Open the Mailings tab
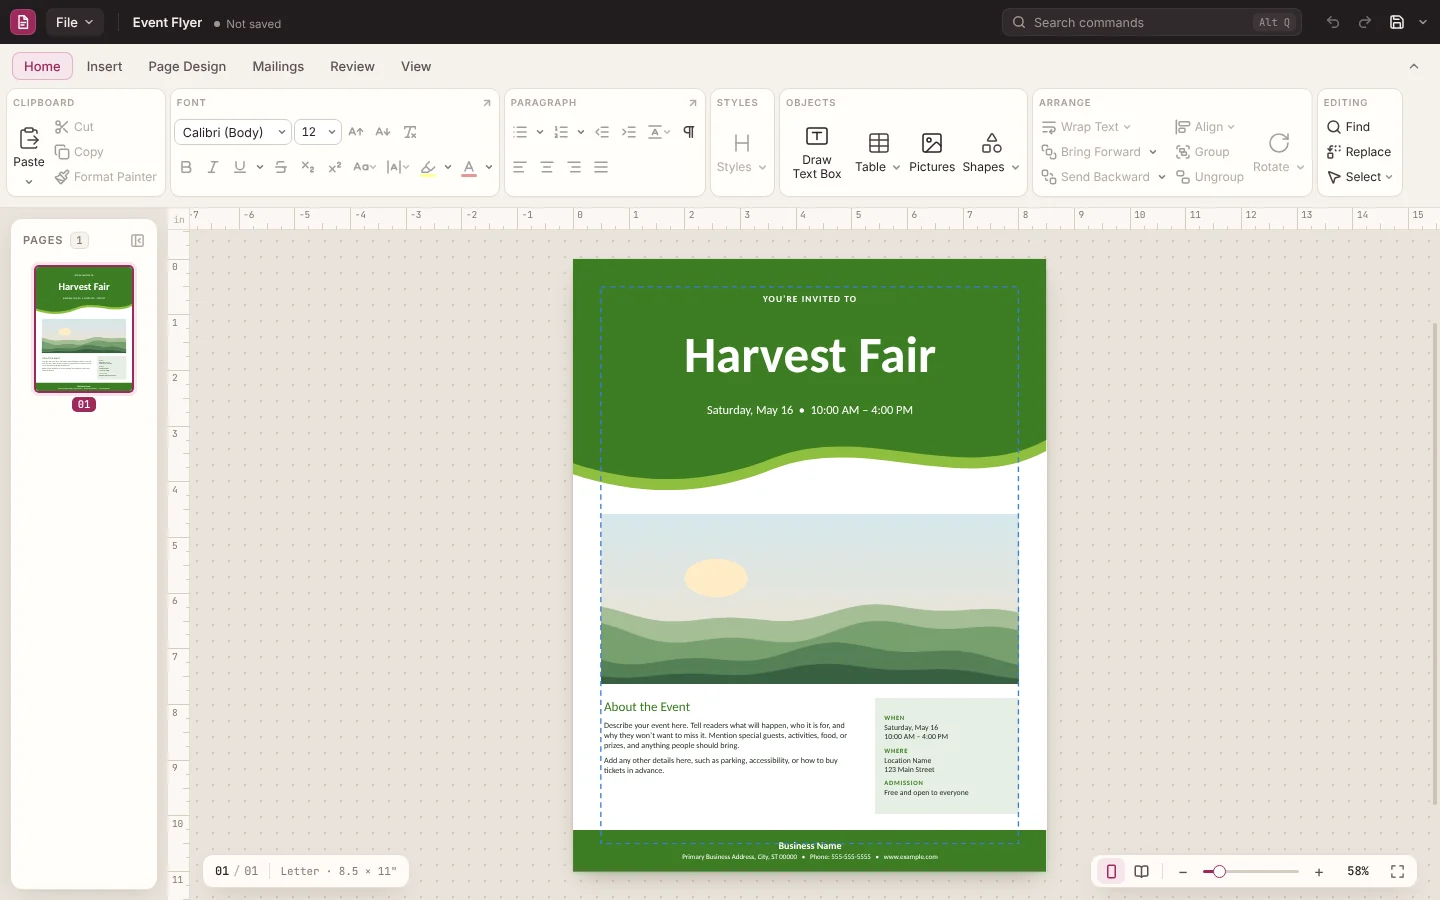The width and height of the screenshot is (1440, 900). click(x=278, y=66)
